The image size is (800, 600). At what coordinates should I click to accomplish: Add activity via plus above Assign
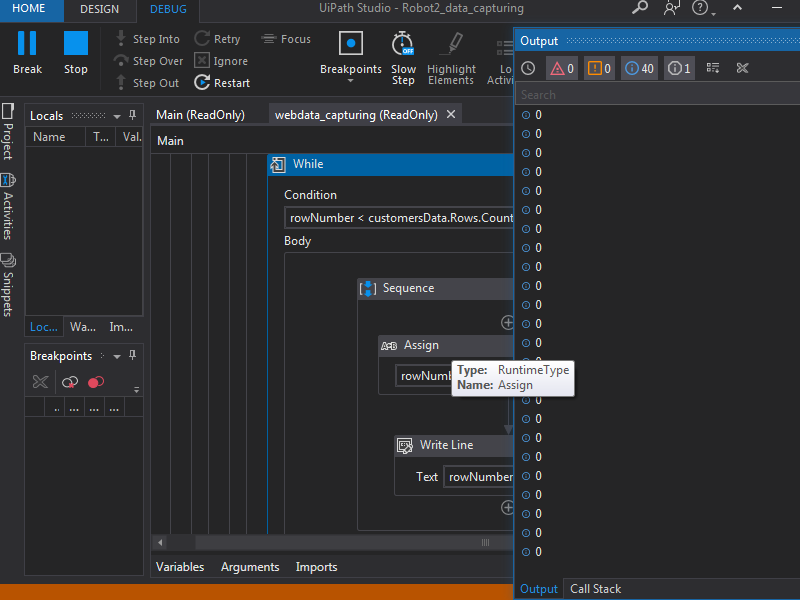tap(507, 322)
